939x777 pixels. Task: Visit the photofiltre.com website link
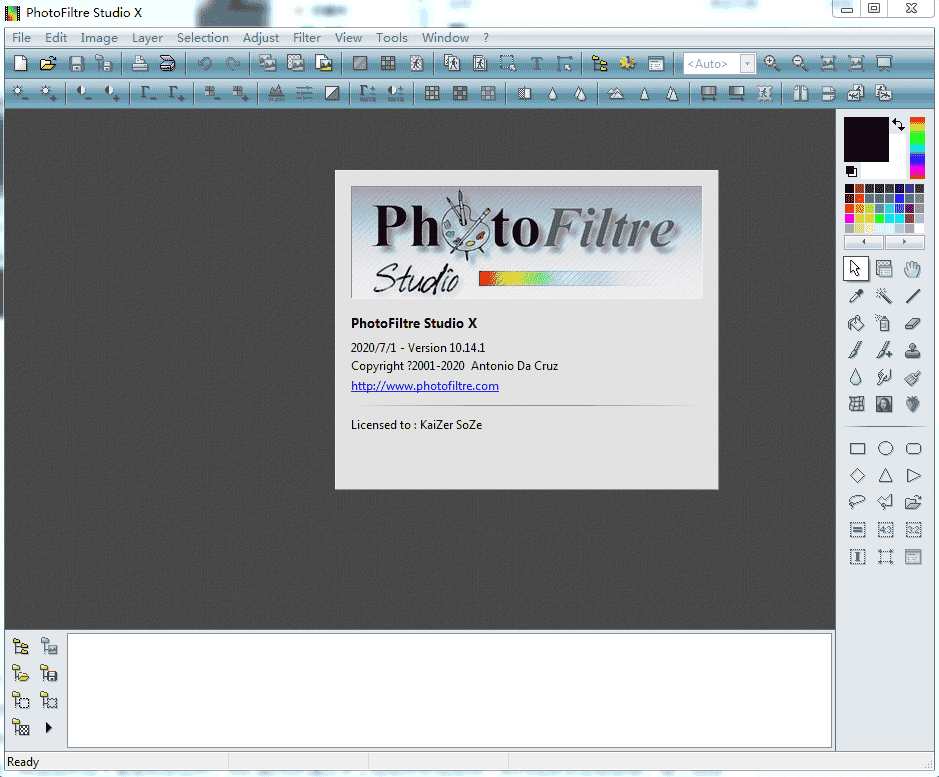(424, 386)
